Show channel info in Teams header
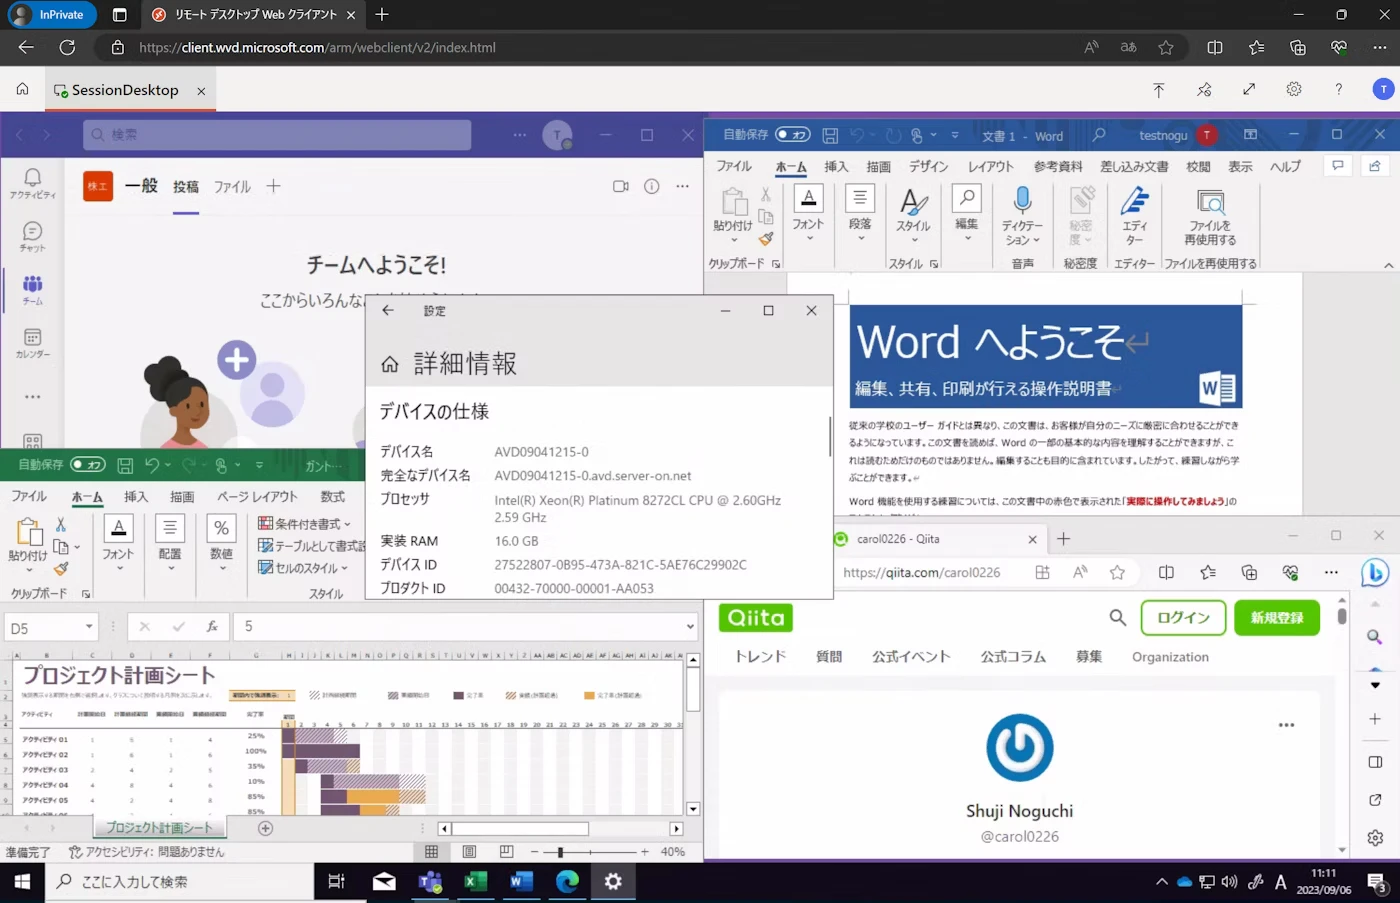The image size is (1400, 903). pos(652,186)
